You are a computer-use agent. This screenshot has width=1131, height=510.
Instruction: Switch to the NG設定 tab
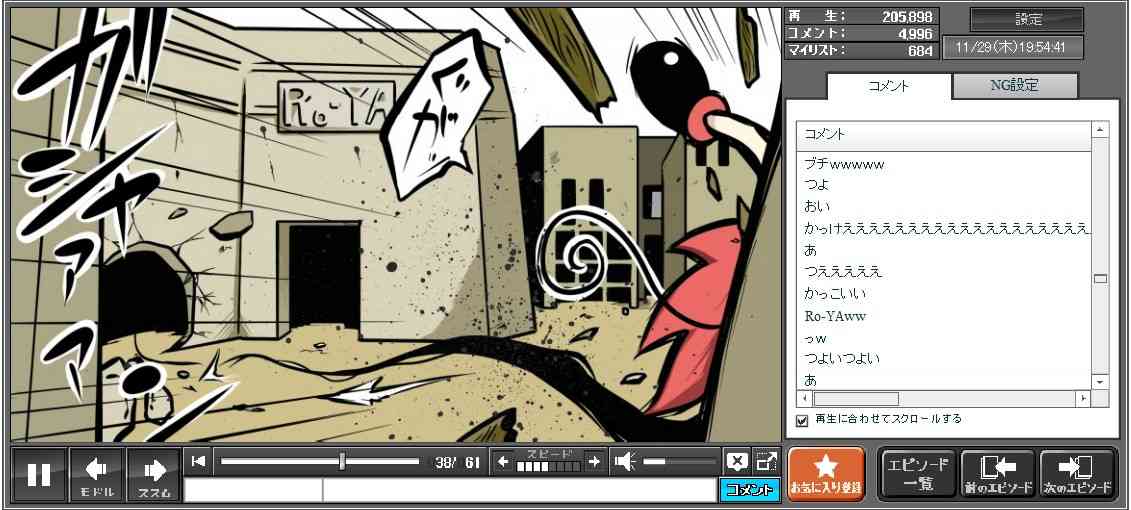(1014, 86)
